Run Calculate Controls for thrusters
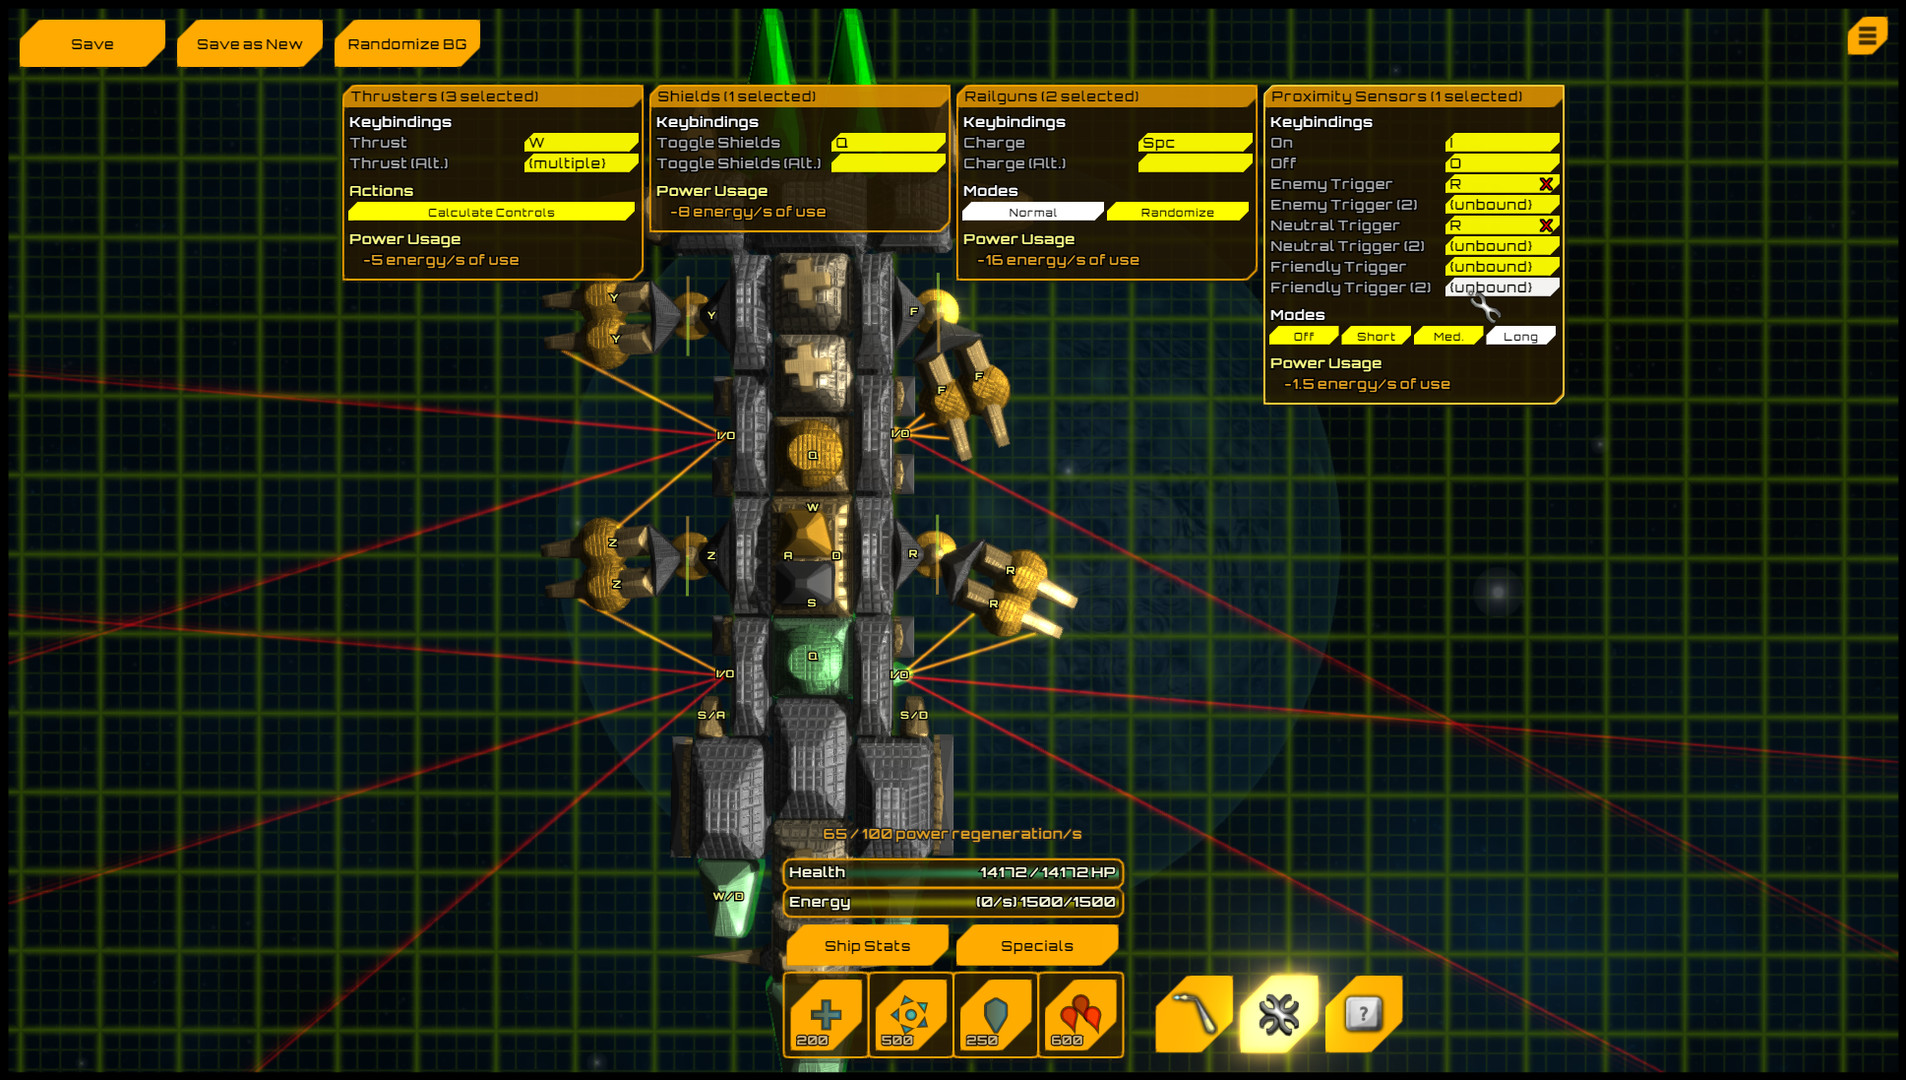Screen dimensions: 1906x1080 click(491, 212)
